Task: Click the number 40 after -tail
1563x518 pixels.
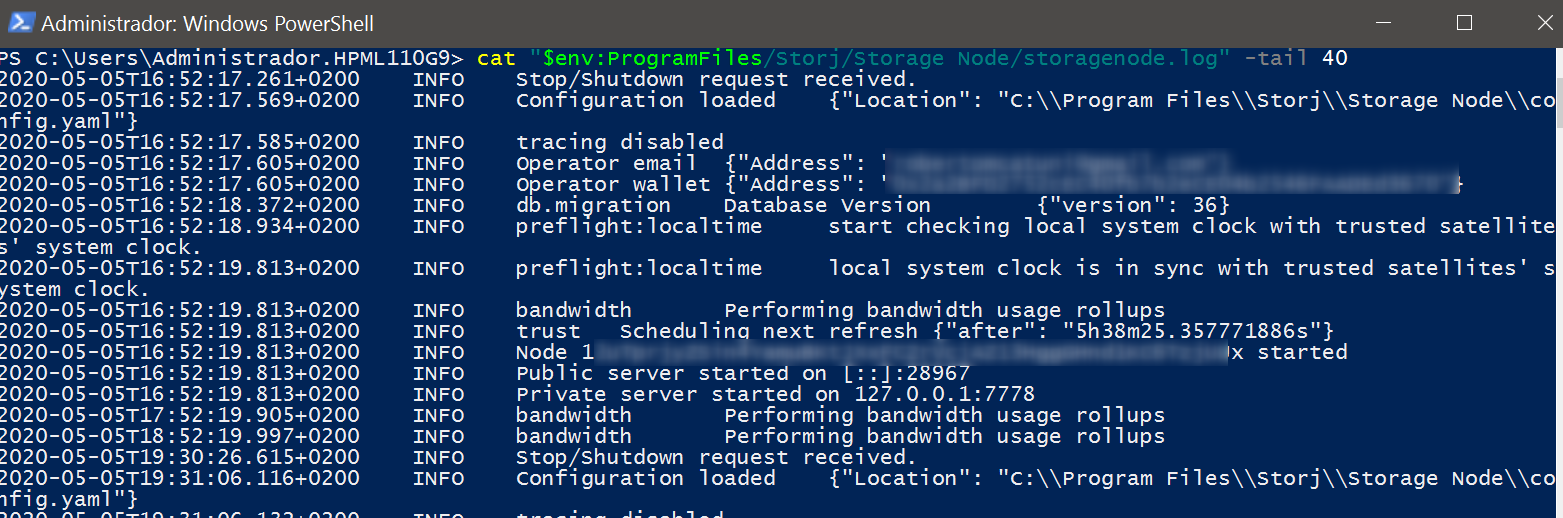Action: (x=1334, y=58)
